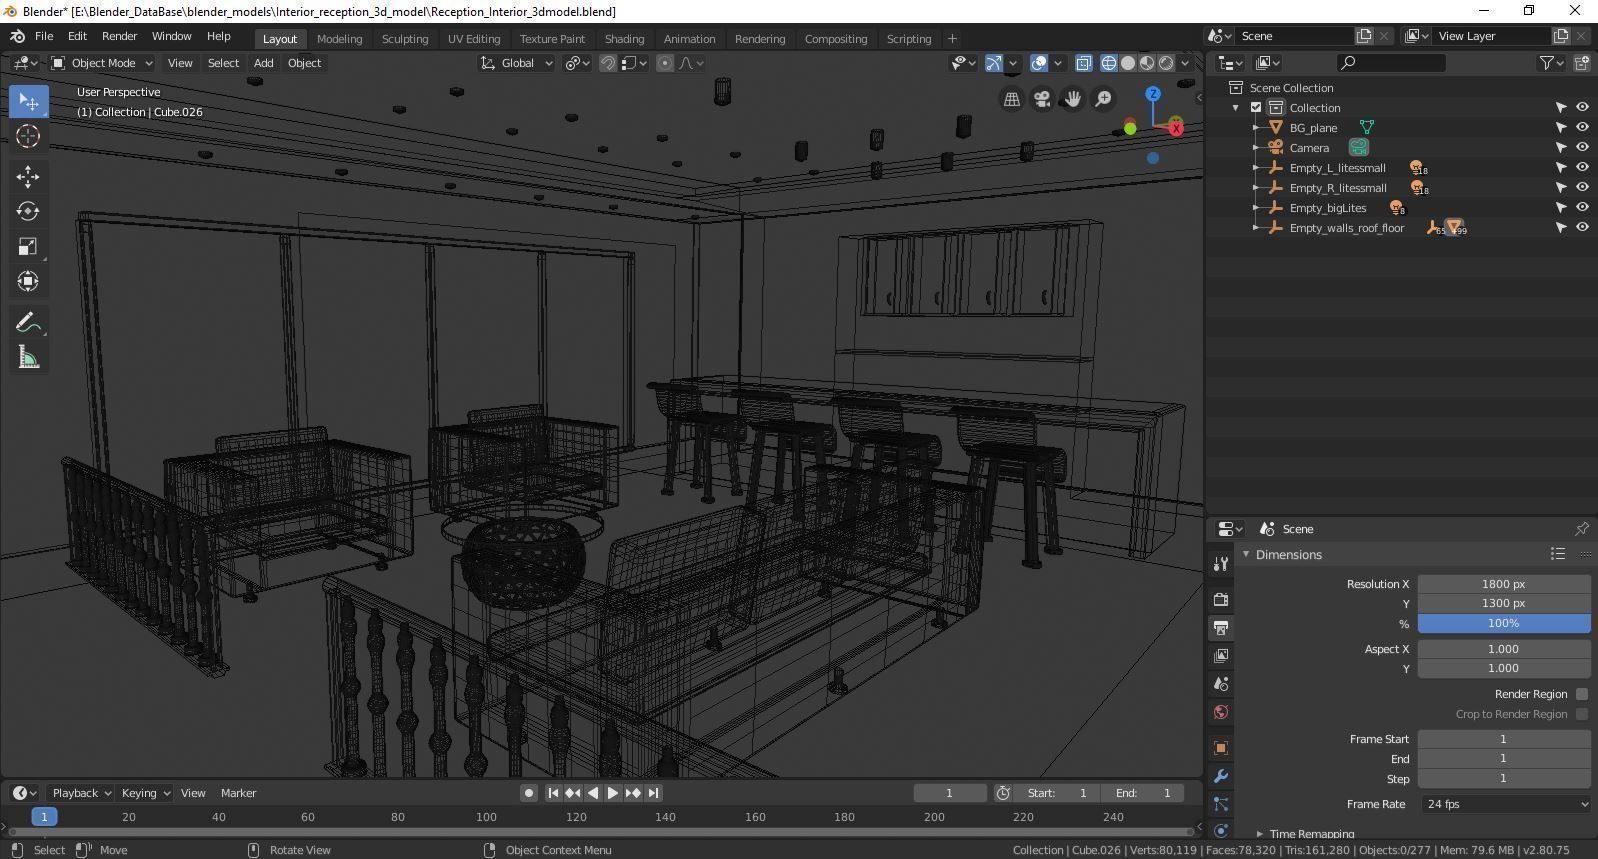Select wireframe viewport shading
The width and height of the screenshot is (1598, 859).
click(1109, 63)
